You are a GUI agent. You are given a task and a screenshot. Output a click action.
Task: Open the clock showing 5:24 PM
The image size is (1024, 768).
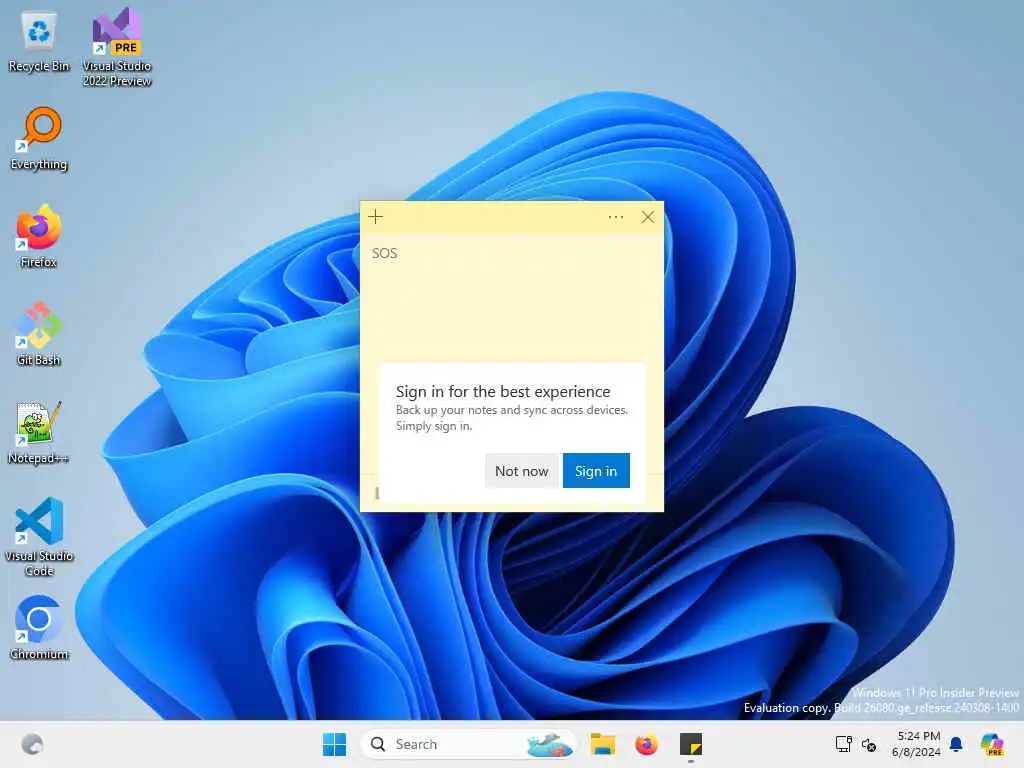(916, 744)
